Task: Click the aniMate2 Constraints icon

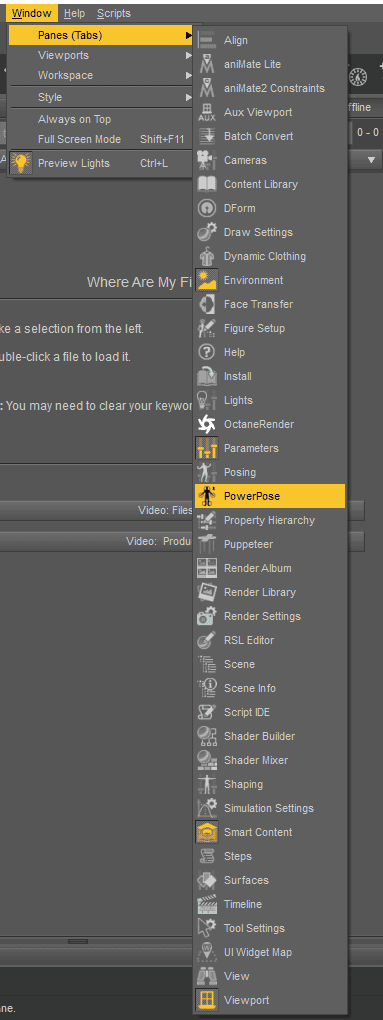Action: [207, 88]
